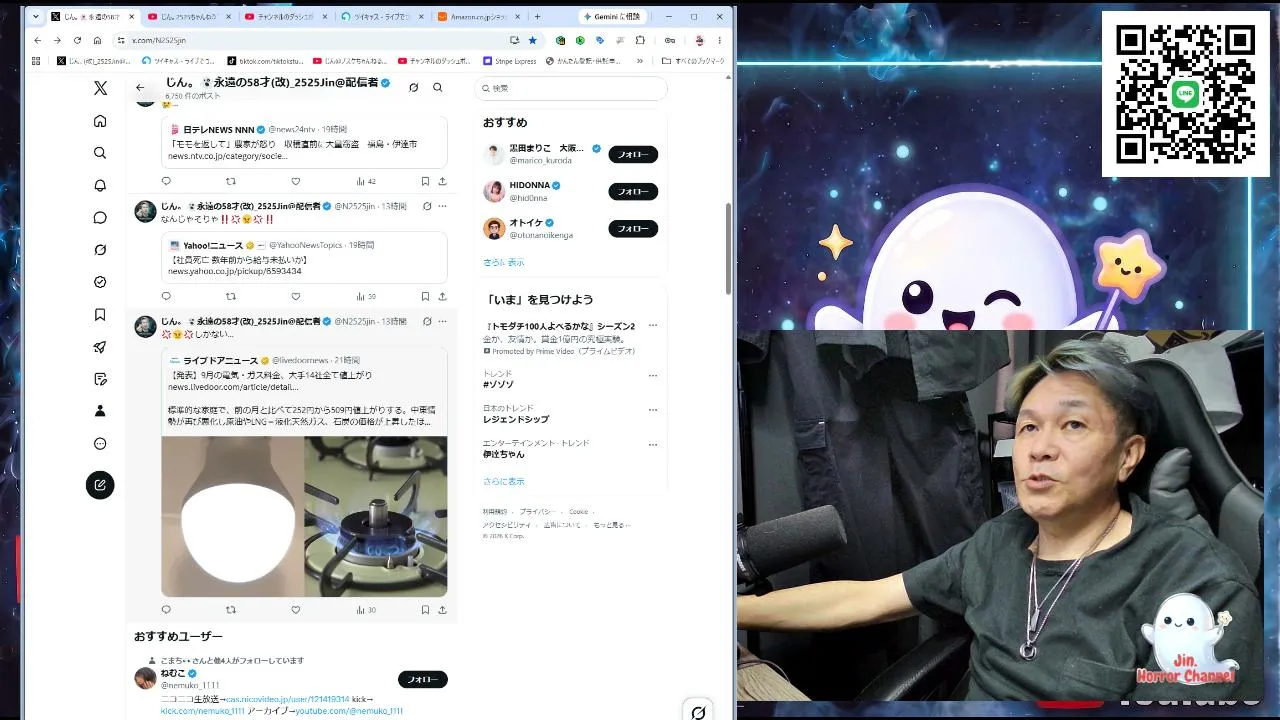Share the Yahoo!ニュース quote post
1280x720 pixels.
(442, 296)
